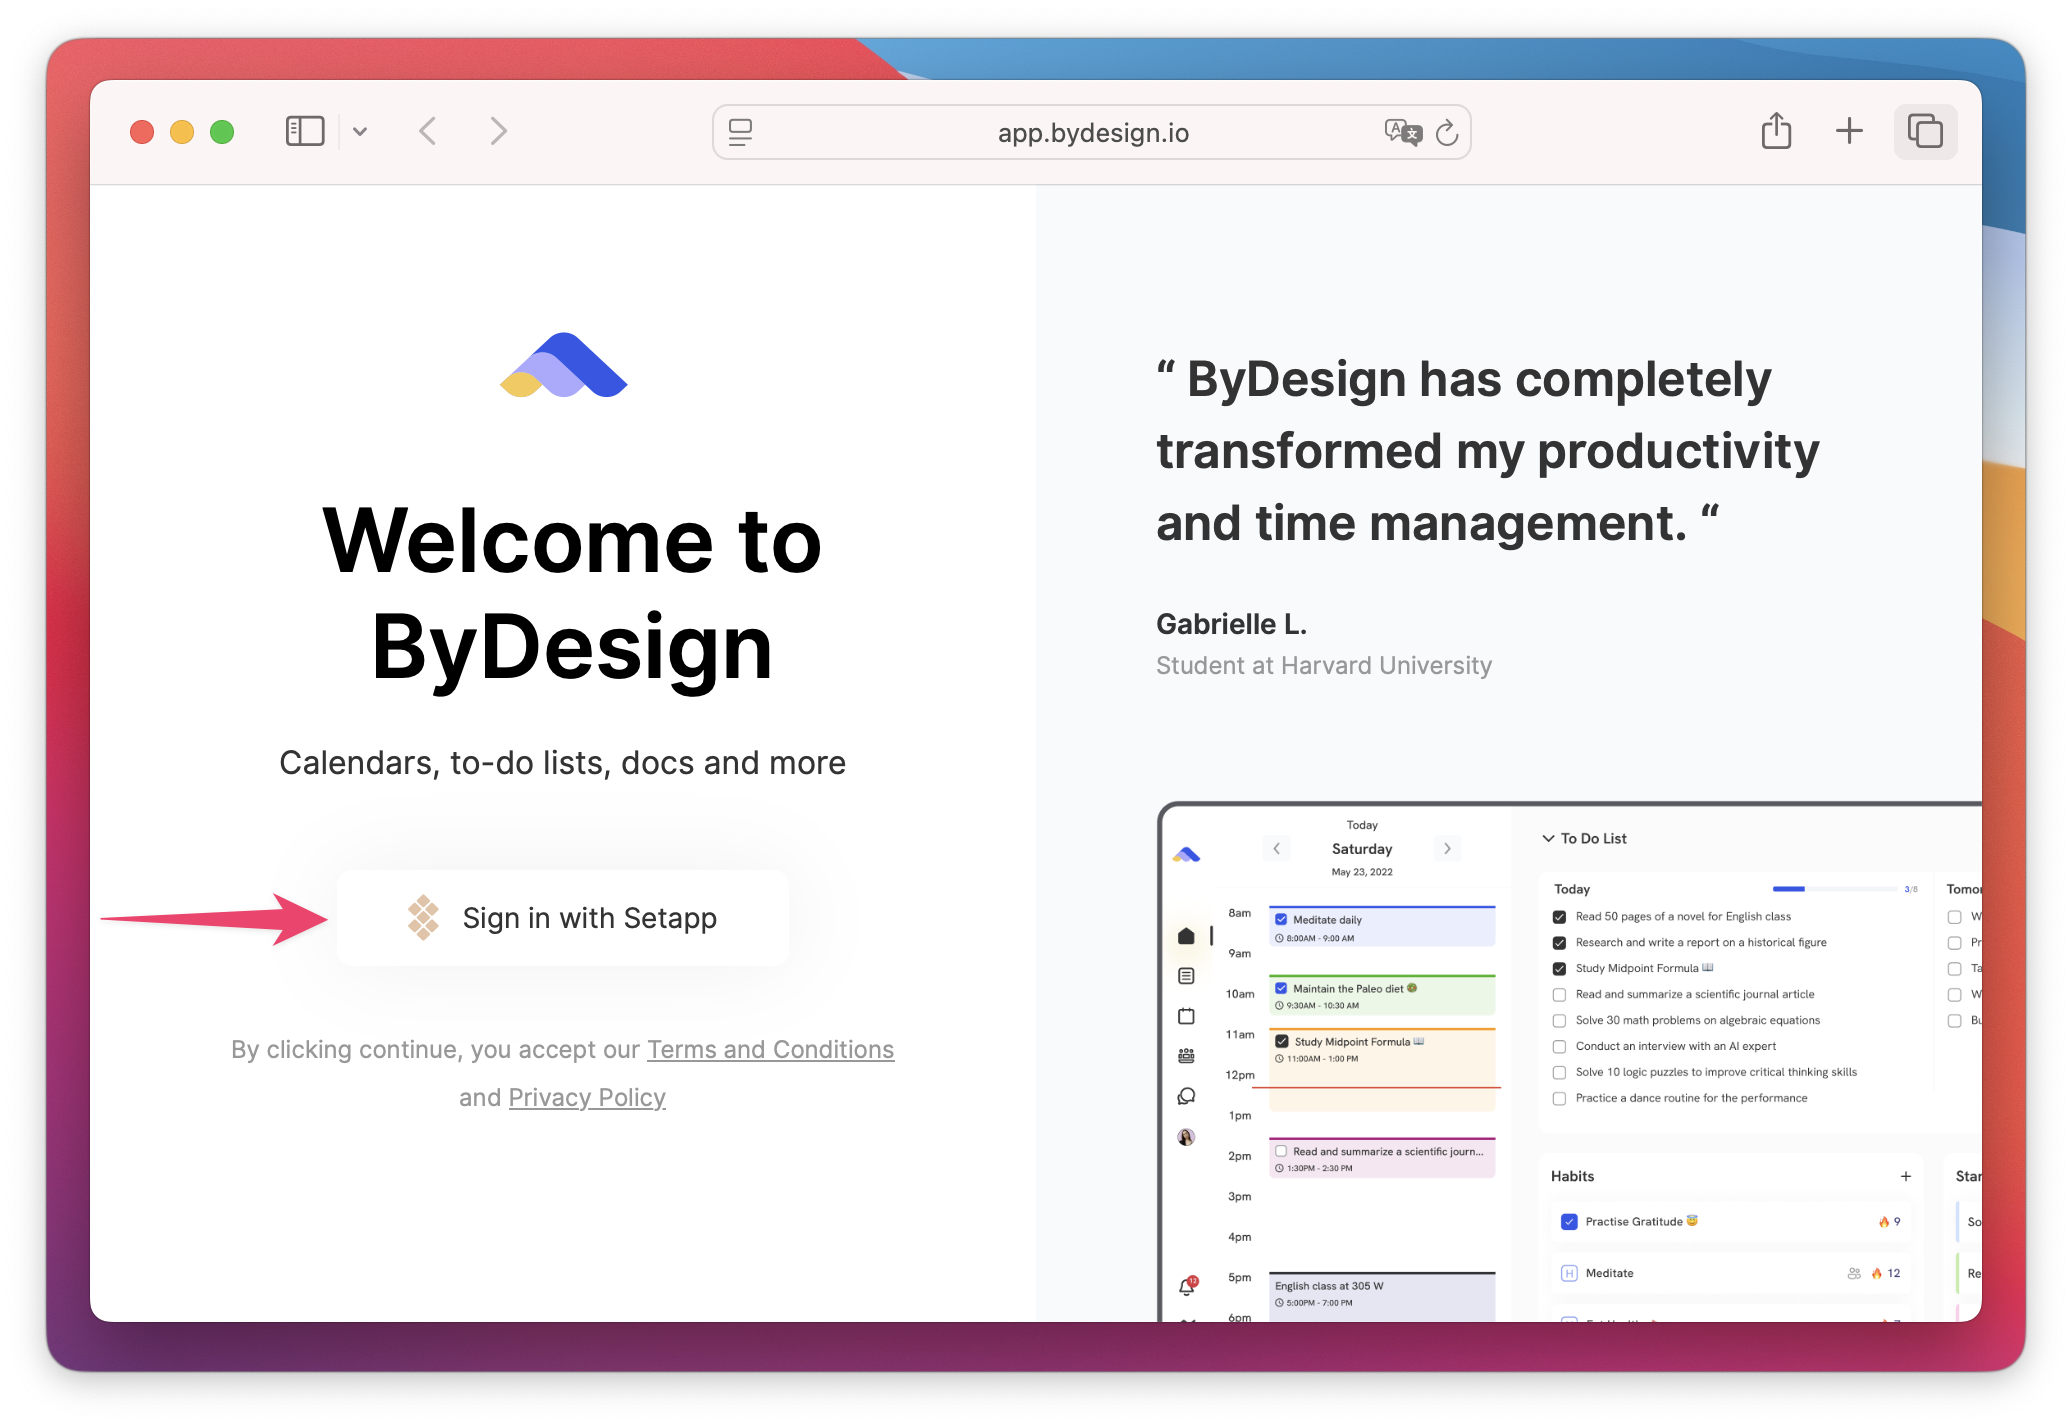Toggle the Safari sidebar icon

pos(305,131)
